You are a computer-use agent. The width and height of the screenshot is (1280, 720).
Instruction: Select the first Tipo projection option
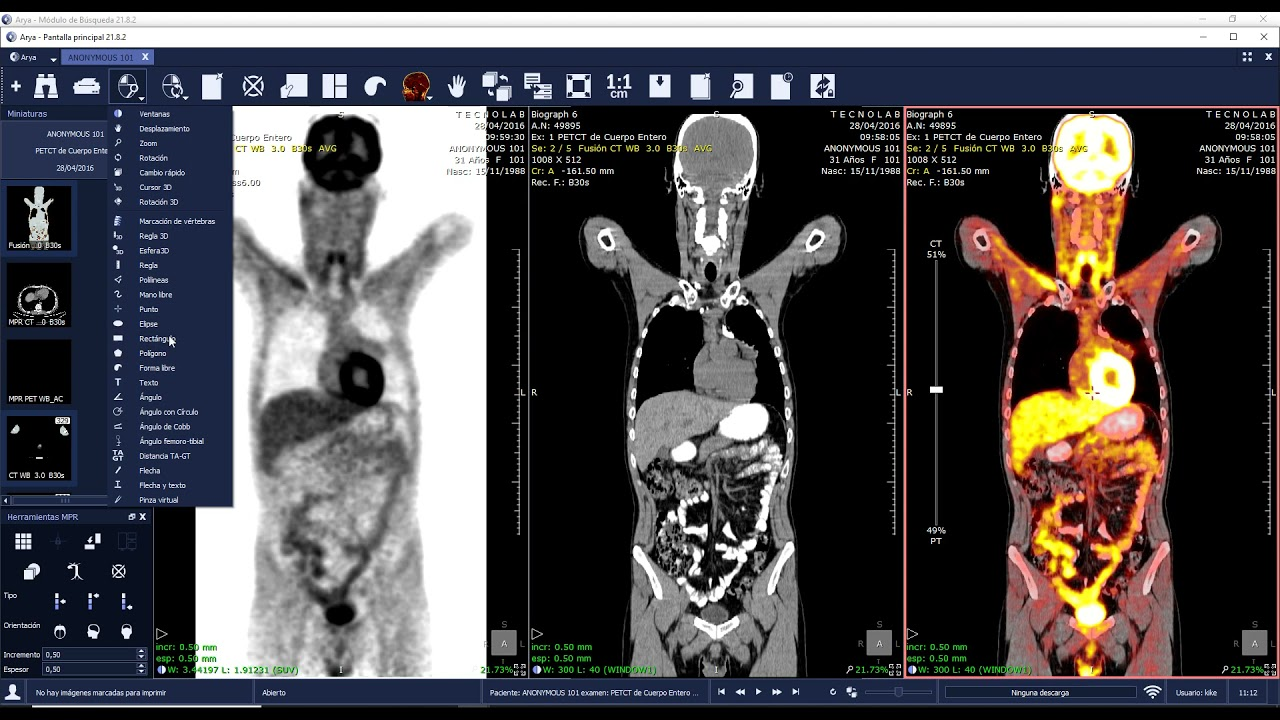pos(59,601)
